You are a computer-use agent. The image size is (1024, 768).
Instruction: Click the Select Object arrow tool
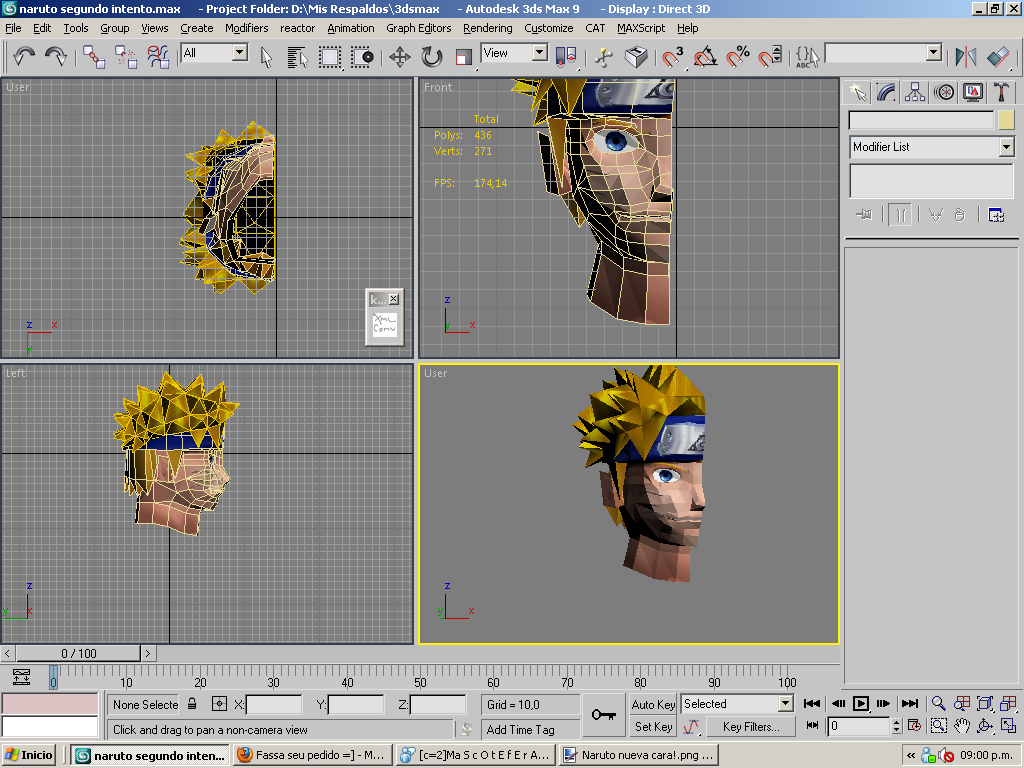pos(267,57)
